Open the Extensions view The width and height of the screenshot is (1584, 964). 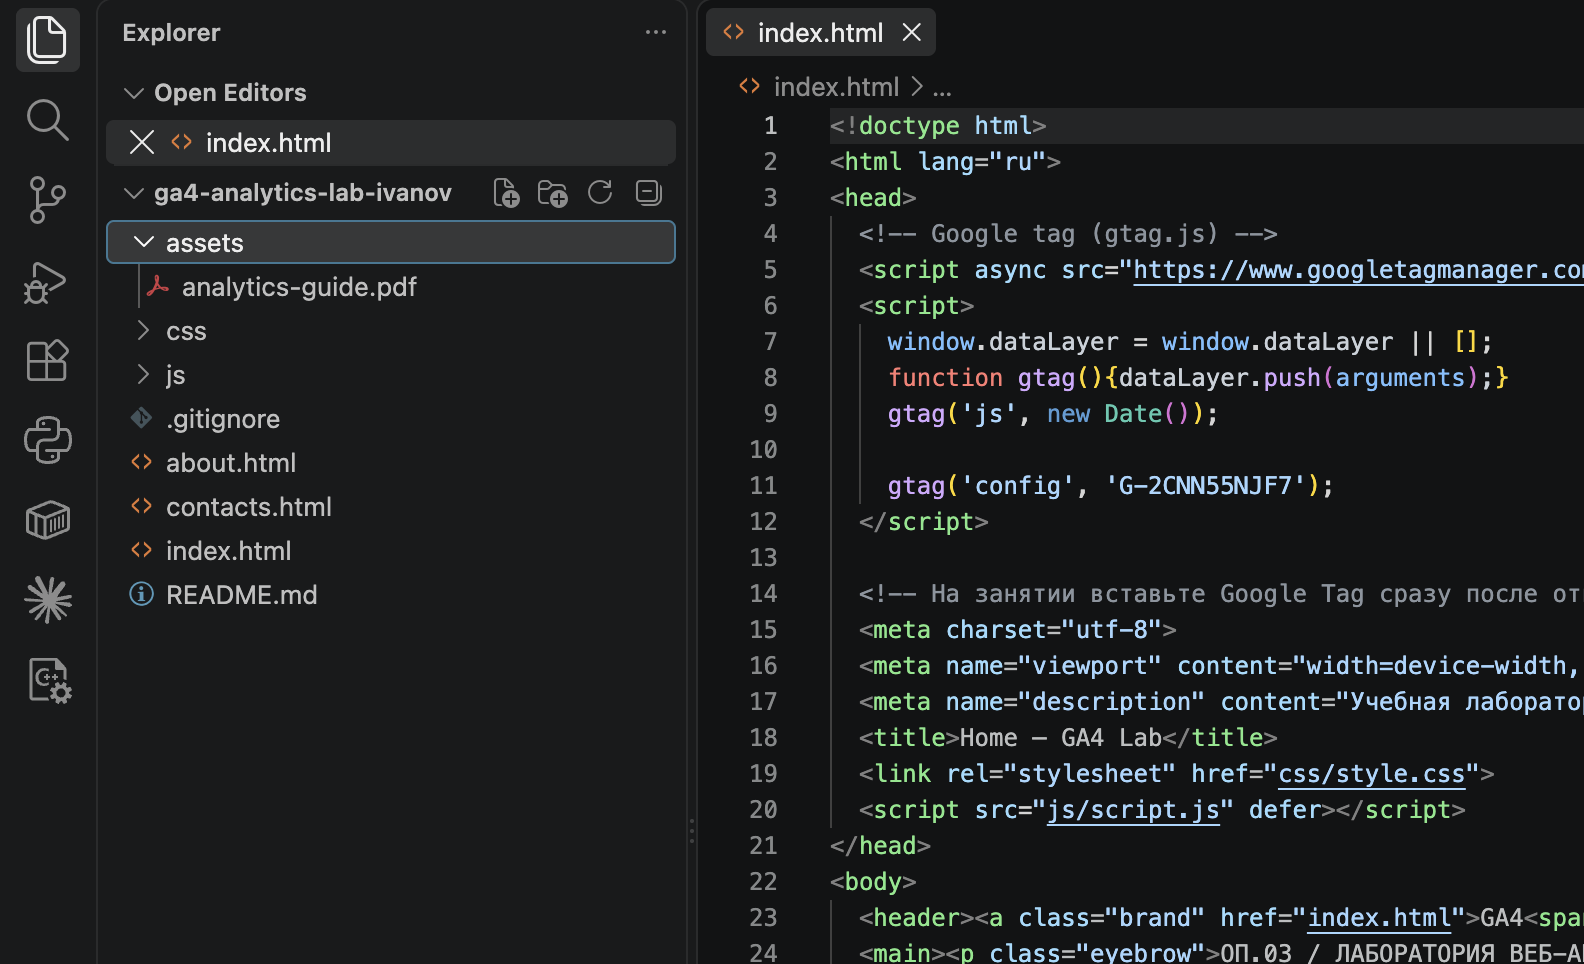47,360
